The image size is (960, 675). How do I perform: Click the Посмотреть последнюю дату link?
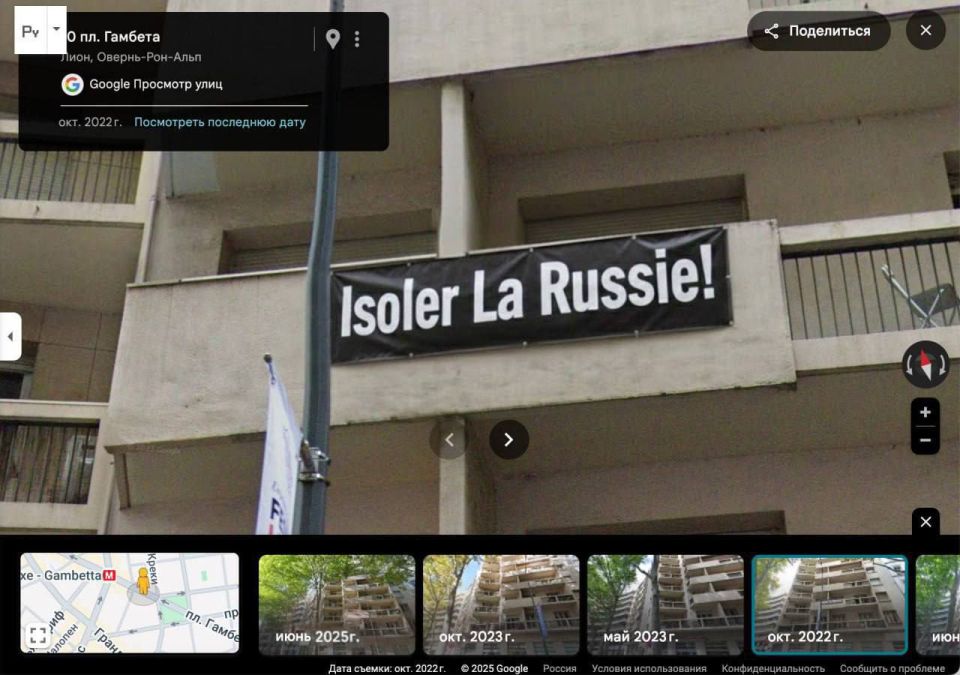click(220, 122)
